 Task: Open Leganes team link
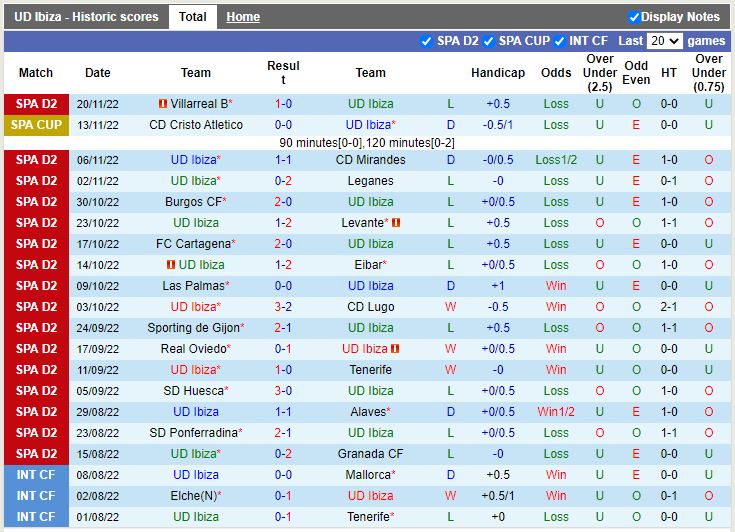coord(370,181)
